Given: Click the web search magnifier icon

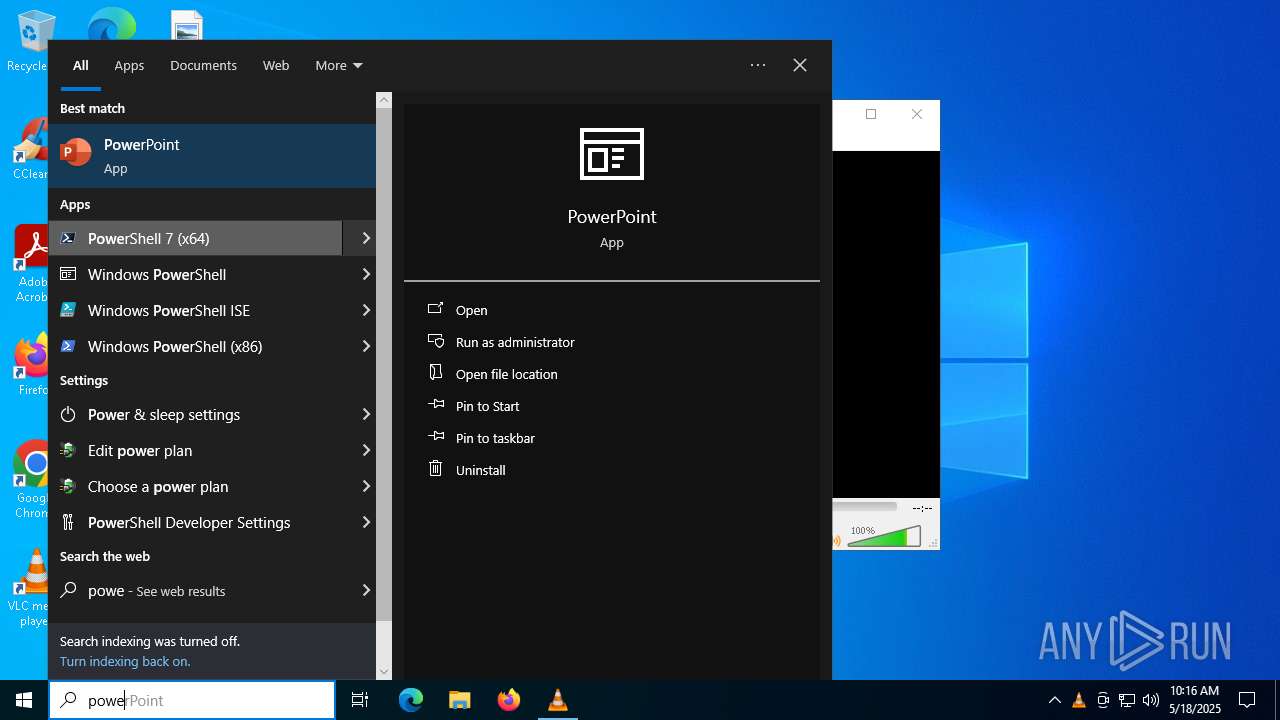Looking at the screenshot, I should (x=68, y=590).
